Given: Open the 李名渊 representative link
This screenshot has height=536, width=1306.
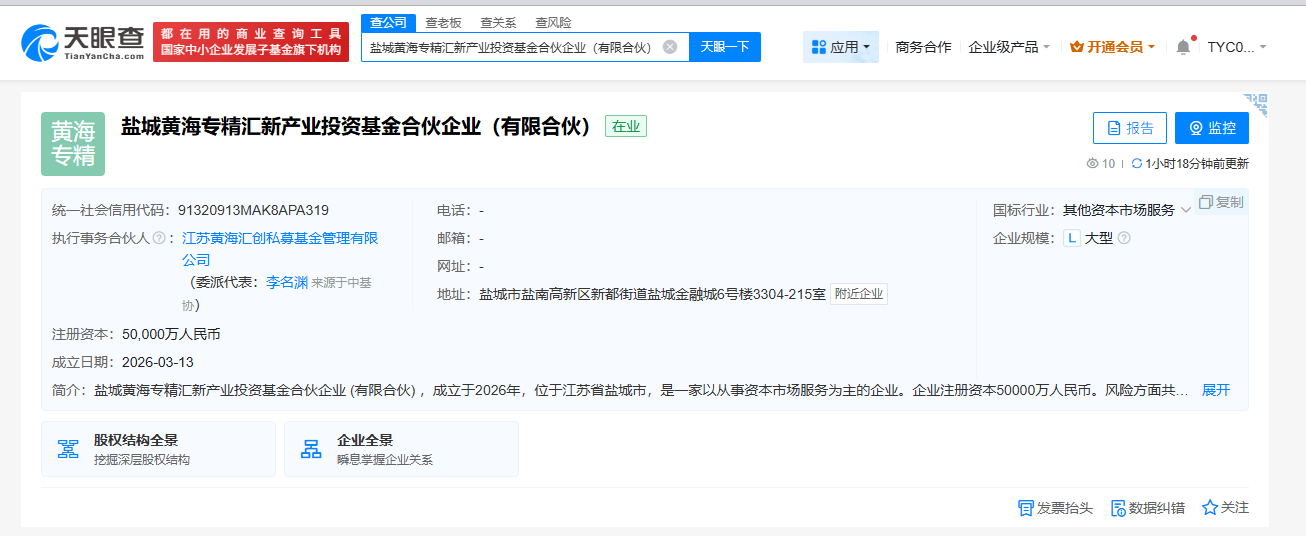Looking at the screenshot, I should (x=286, y=282).
